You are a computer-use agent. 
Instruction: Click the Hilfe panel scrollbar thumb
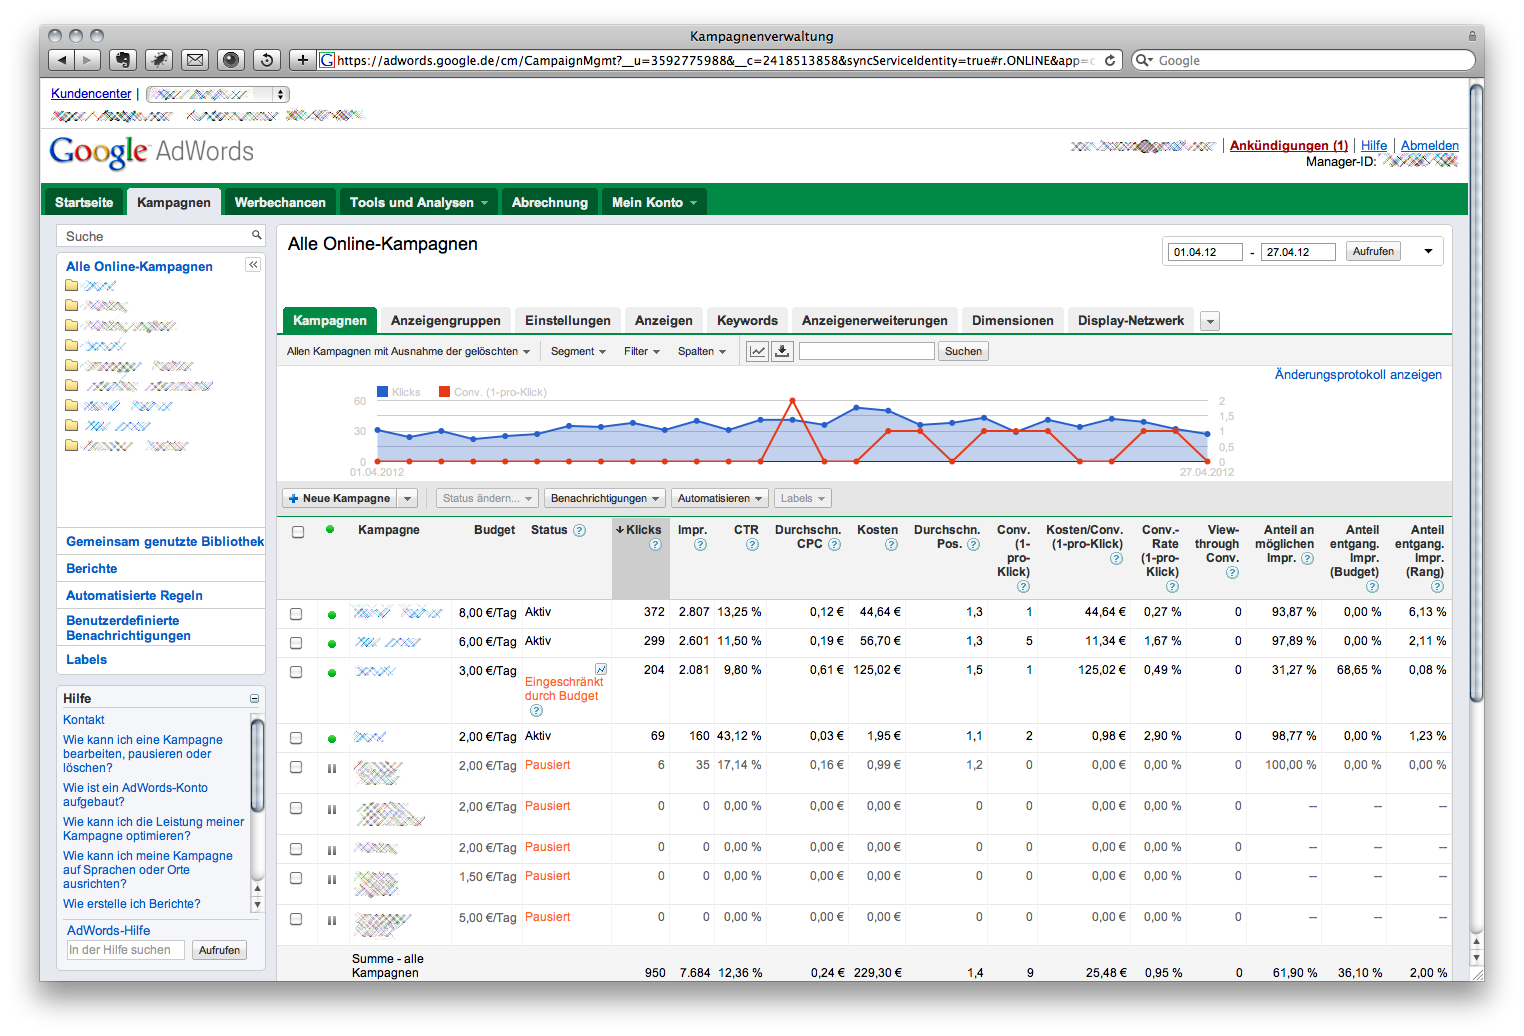pyautogui.click(x=257, y=765)
